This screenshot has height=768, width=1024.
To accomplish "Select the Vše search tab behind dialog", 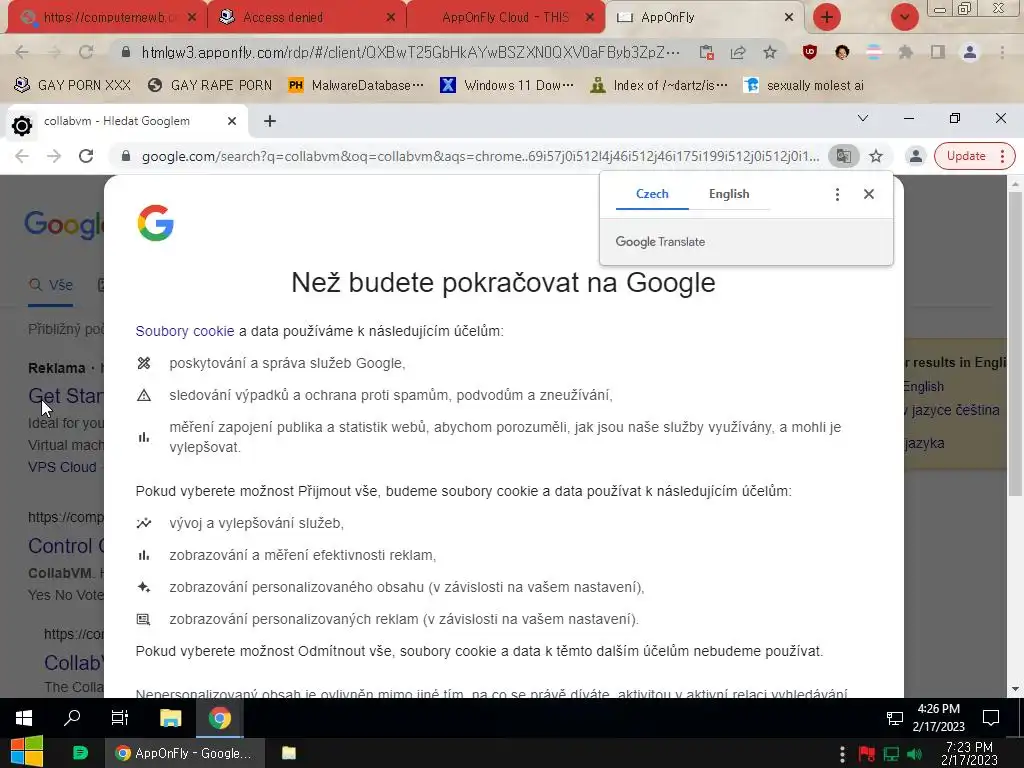I will (51, 285).
